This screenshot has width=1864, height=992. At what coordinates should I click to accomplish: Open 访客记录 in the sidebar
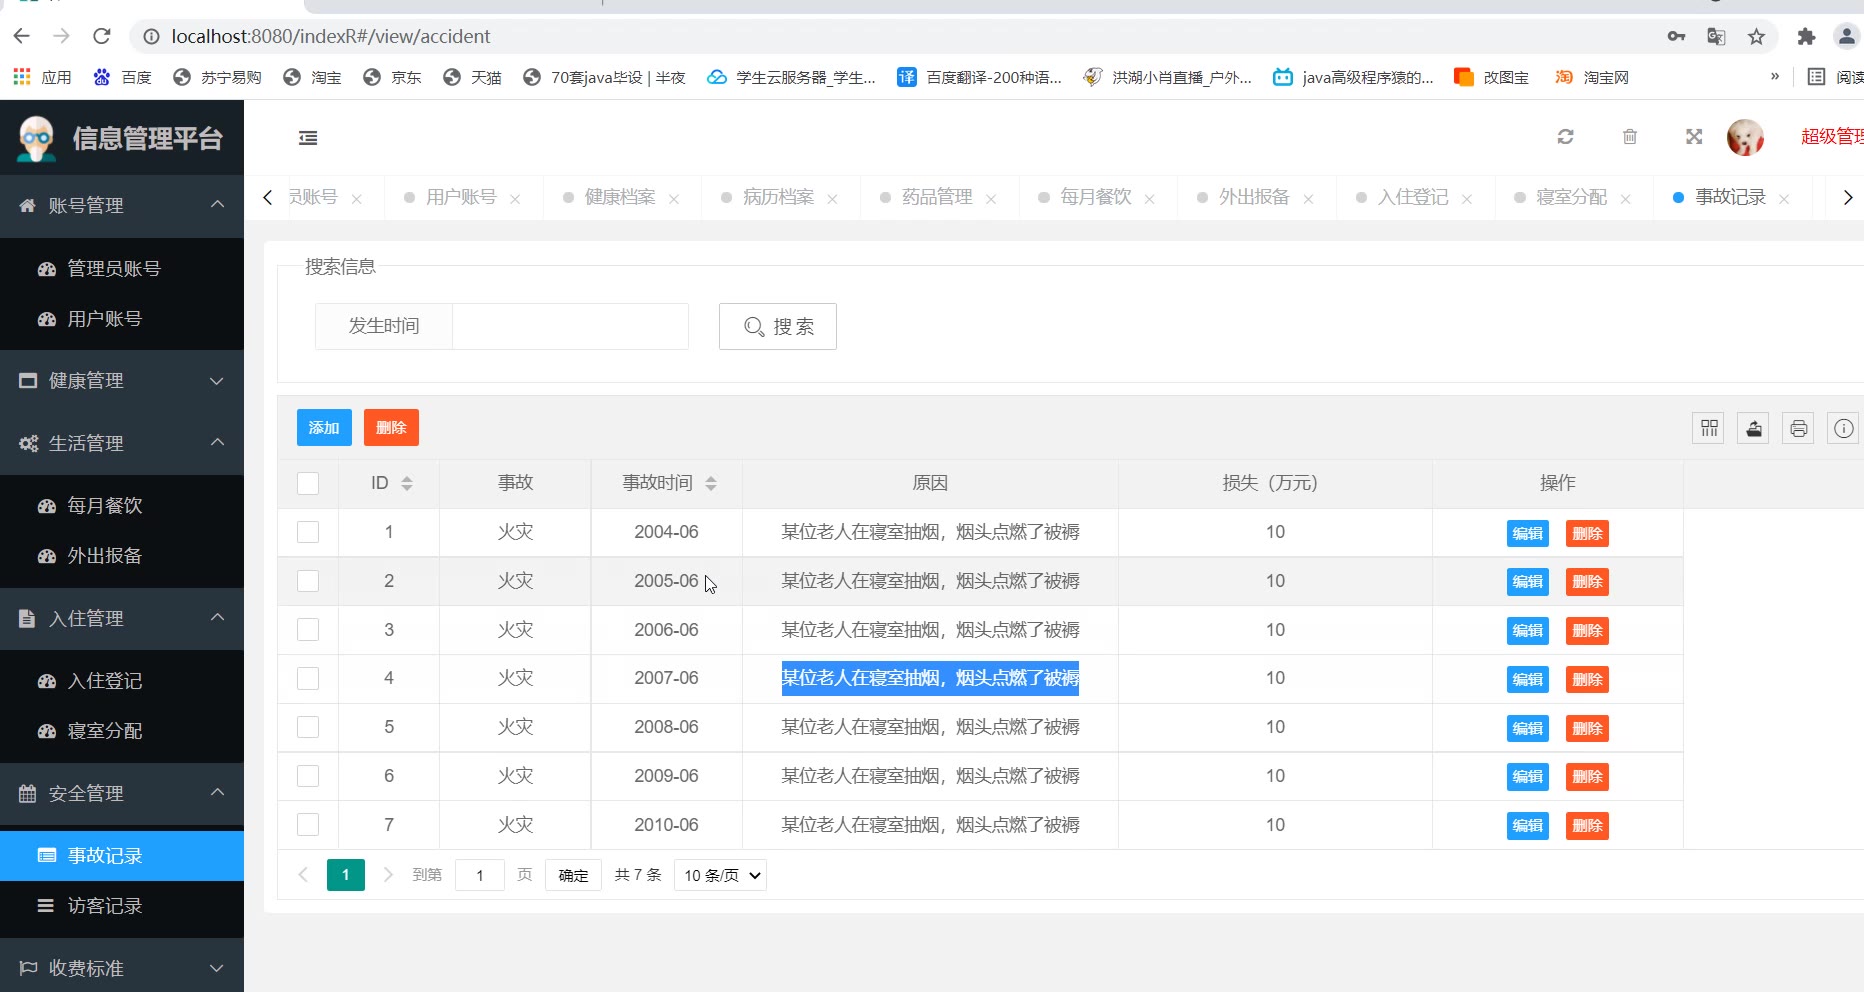point(104,906)
